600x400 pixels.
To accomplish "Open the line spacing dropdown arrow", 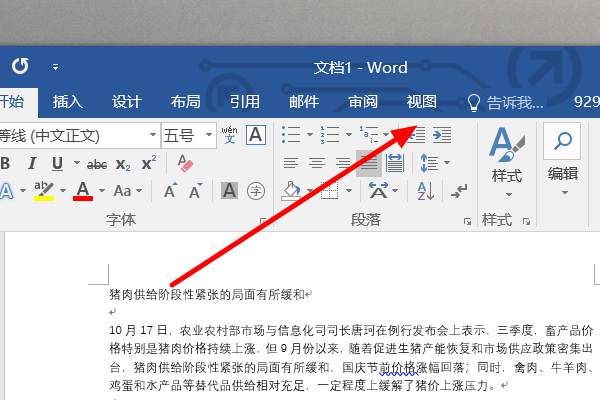I will click(x=447, y=163).
